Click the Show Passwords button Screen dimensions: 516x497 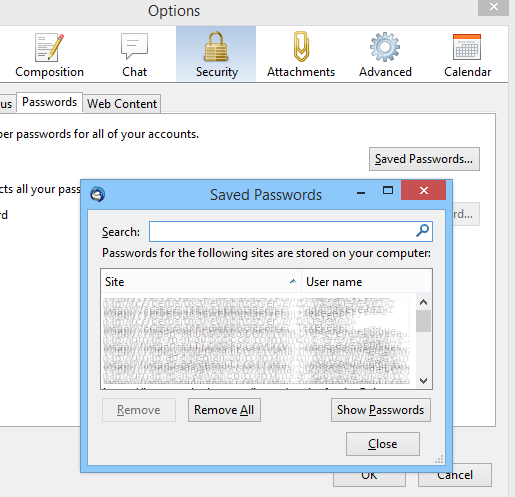point(381,410)
